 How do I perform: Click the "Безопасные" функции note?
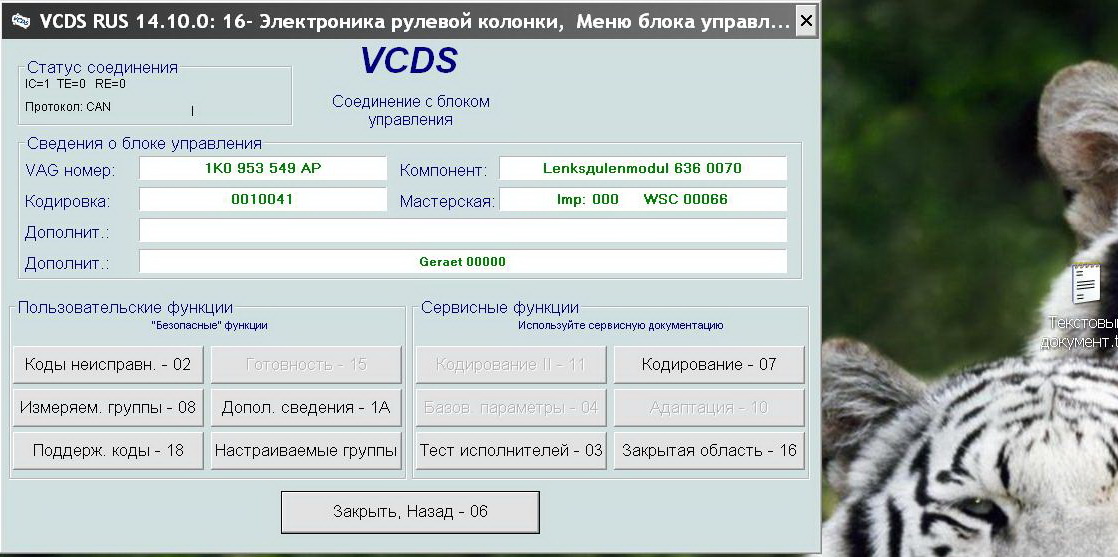[x=210, y=325]
